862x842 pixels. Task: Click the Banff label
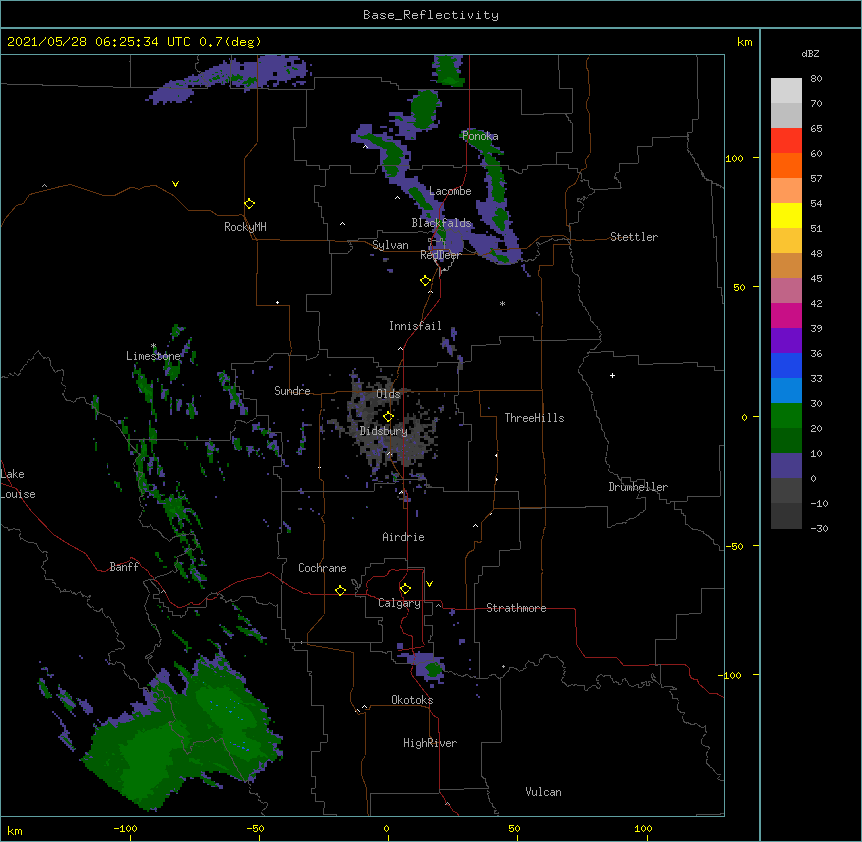tap(124, 567)
